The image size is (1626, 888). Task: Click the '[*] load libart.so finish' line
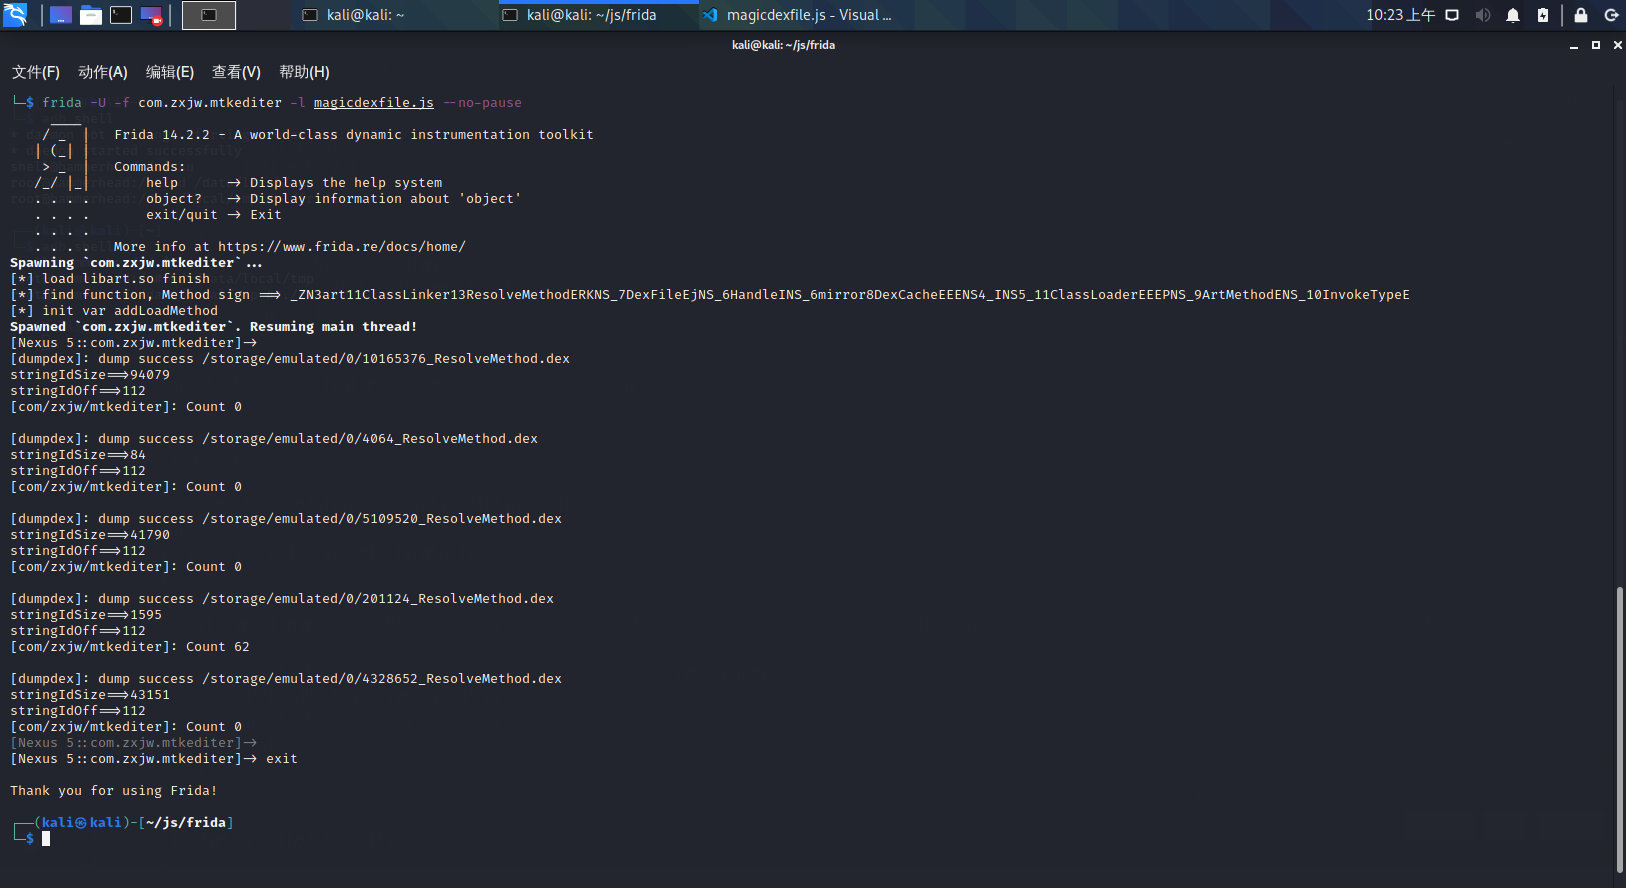(110, 279)
